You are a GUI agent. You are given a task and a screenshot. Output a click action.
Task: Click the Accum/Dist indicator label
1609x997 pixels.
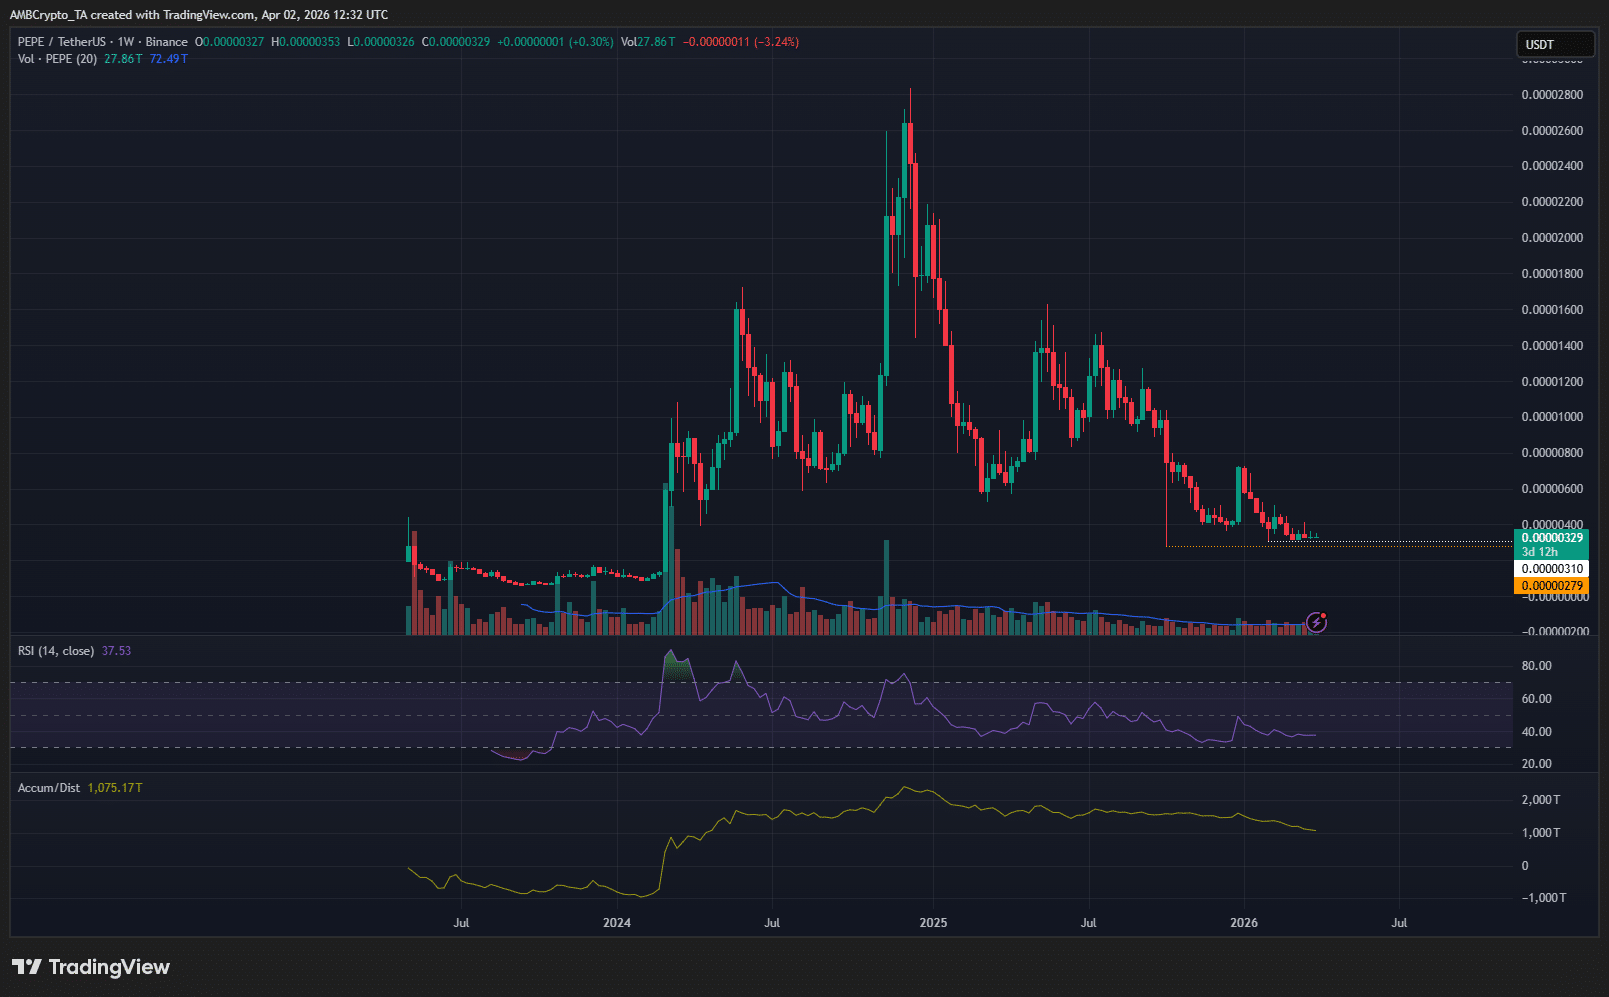pos(49,788)
